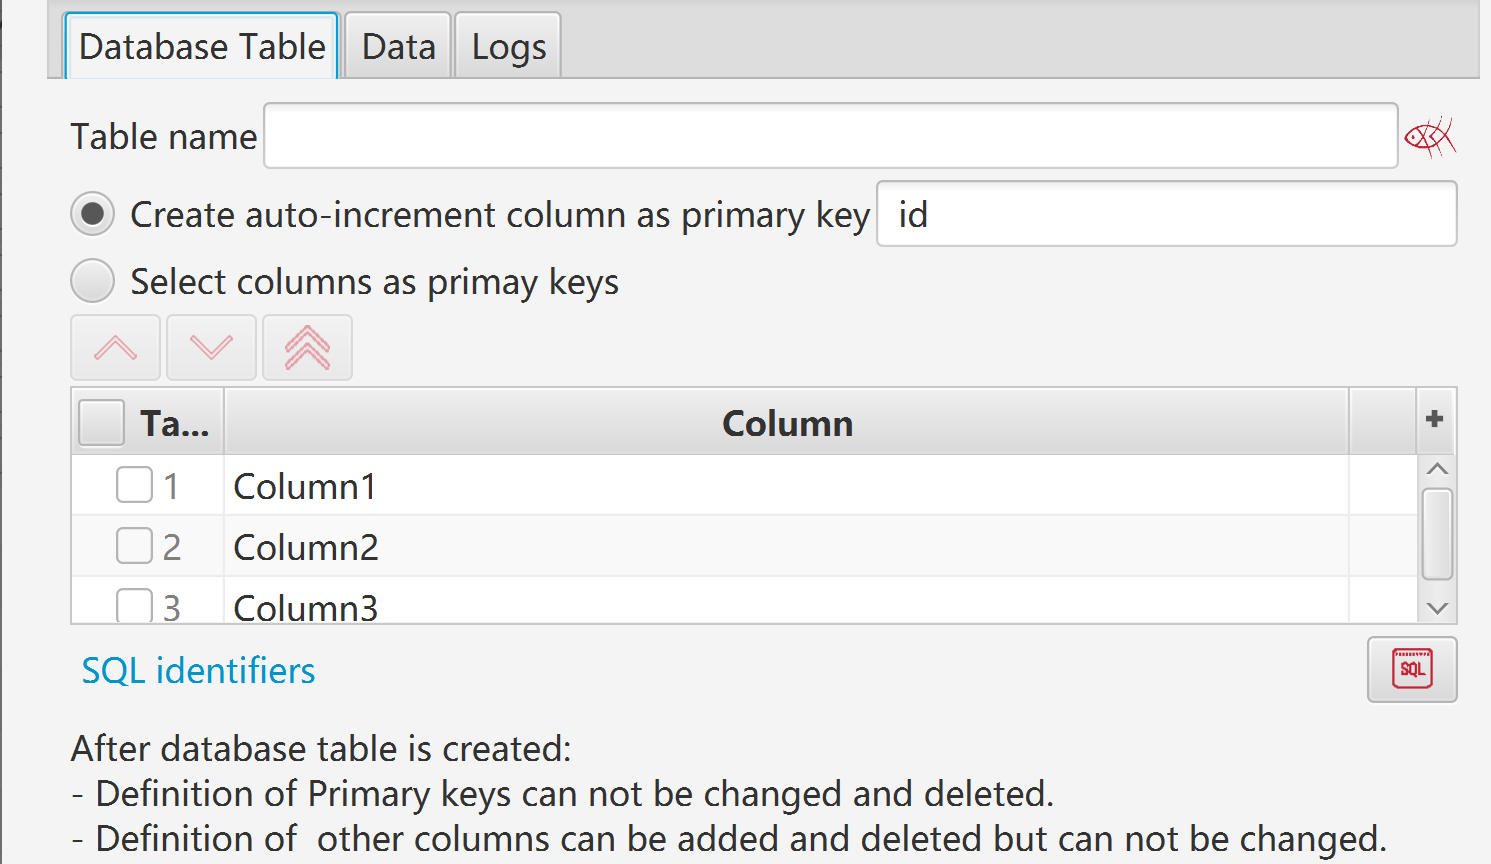Click the primary key name field containing id
This screenshot has width=1491, height=864.
tap(1167, 214)
